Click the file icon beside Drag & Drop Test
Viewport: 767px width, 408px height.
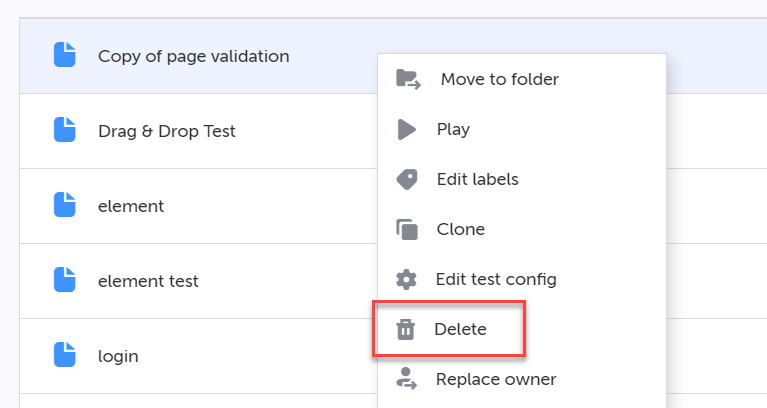(x=65, y=129)
